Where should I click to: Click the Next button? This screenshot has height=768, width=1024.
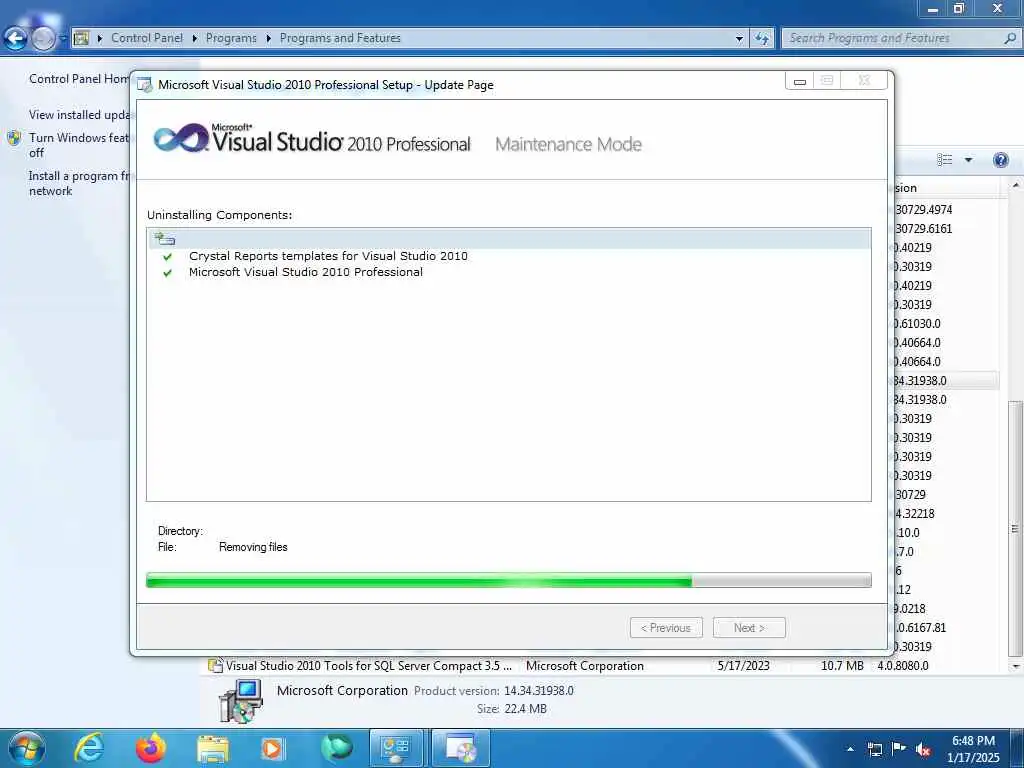(749, 628)
